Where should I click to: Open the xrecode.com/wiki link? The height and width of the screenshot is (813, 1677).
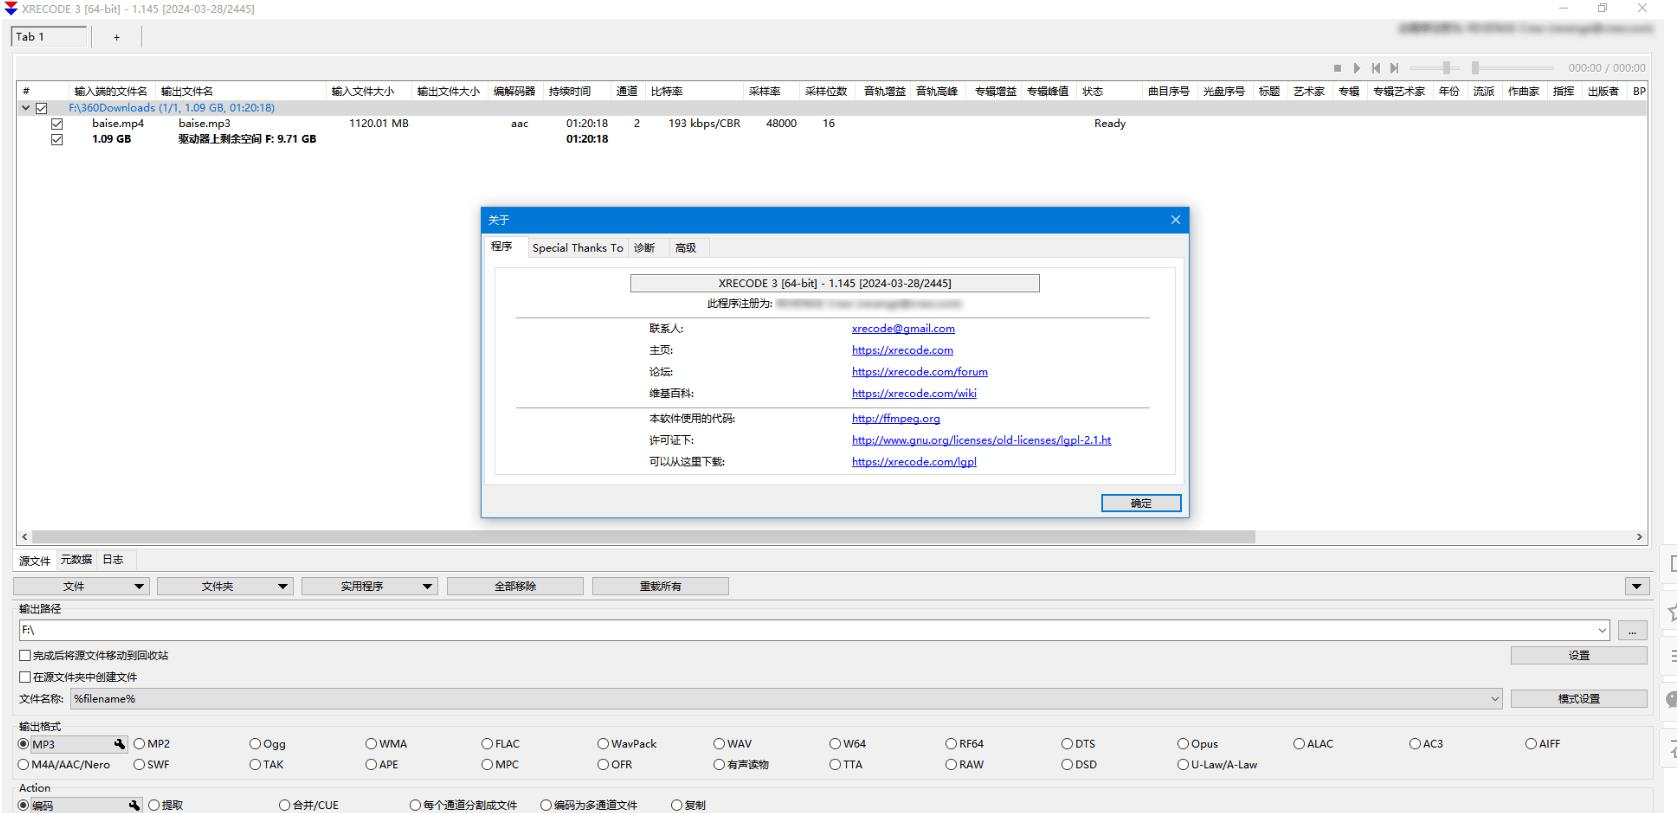tap(914, 394)
